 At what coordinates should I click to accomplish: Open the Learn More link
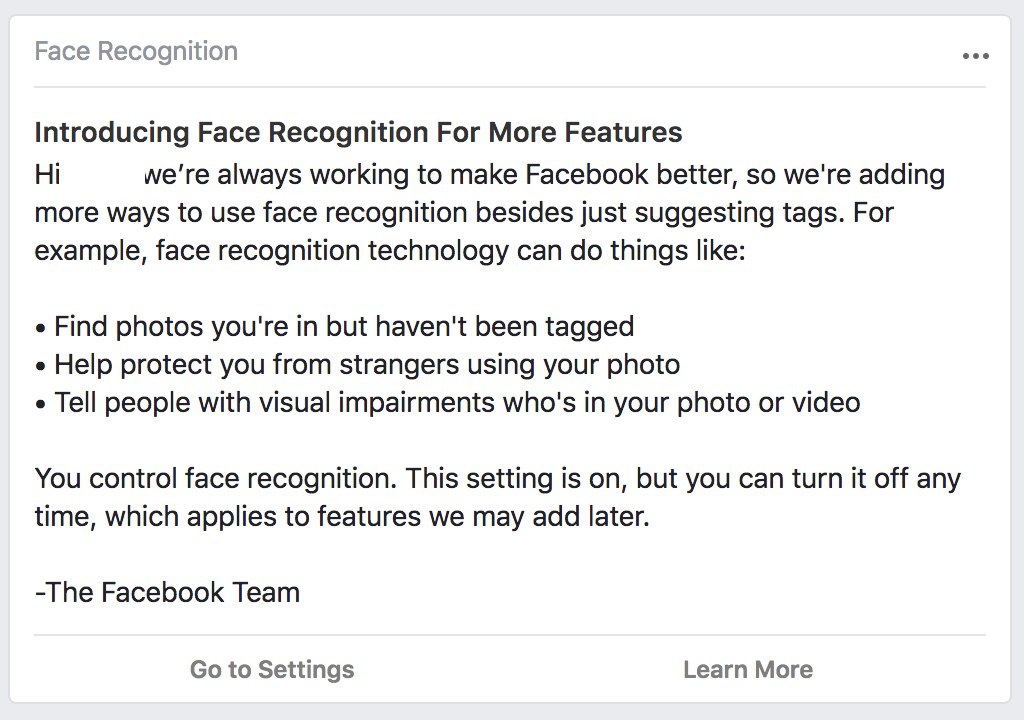click(x=748, y=670)
